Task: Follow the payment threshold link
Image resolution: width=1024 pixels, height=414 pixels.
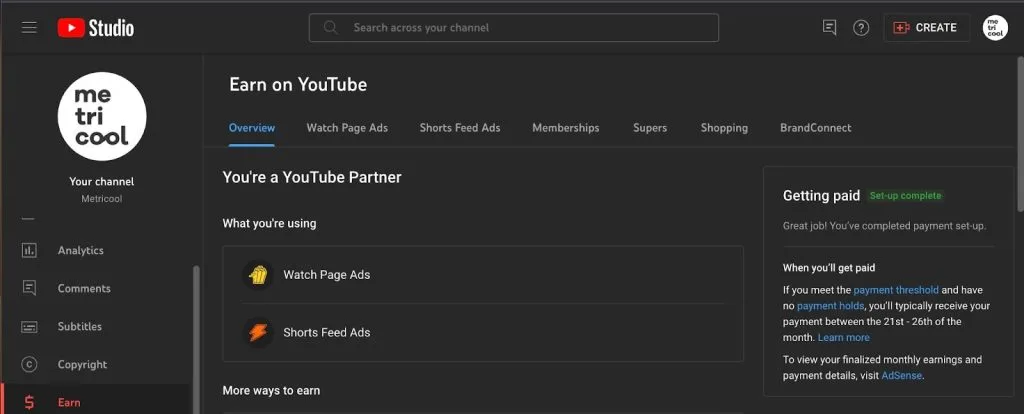Action: pos(896,290)
